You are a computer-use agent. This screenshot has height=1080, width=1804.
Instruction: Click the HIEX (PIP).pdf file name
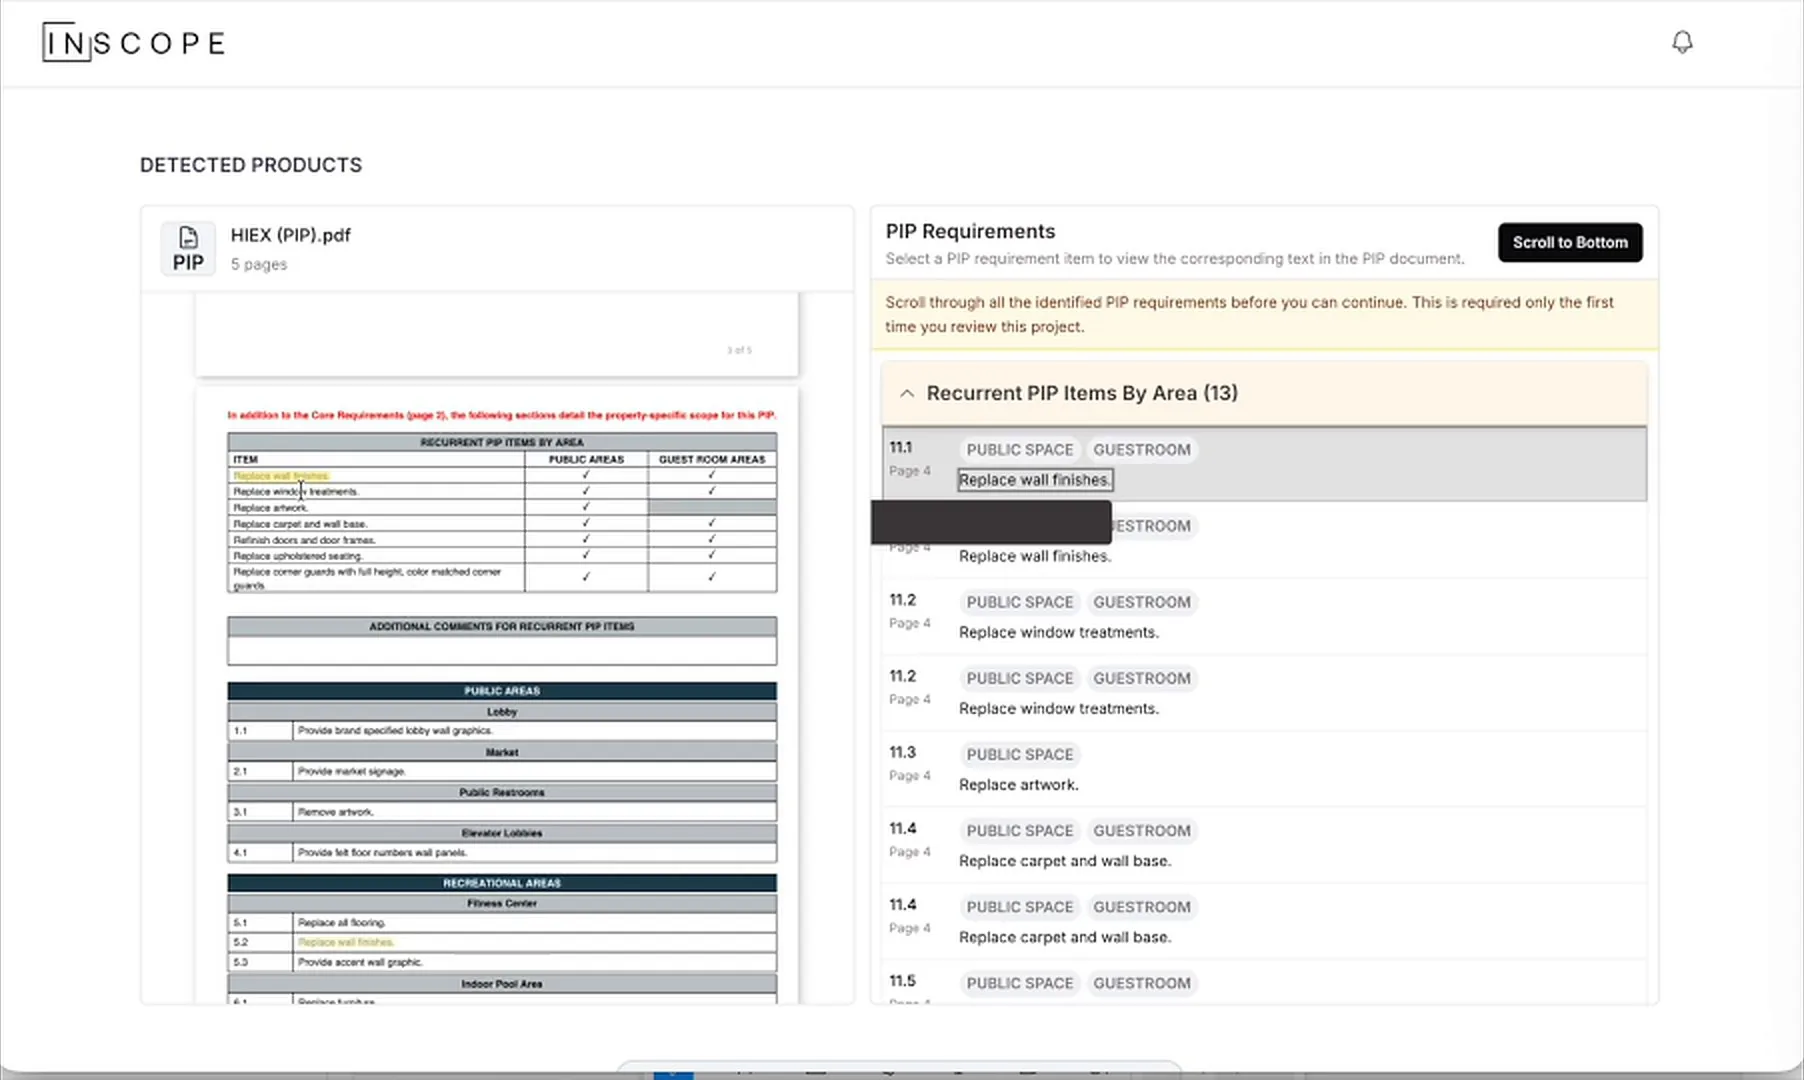pyautogui.click(x=290, y=235)
